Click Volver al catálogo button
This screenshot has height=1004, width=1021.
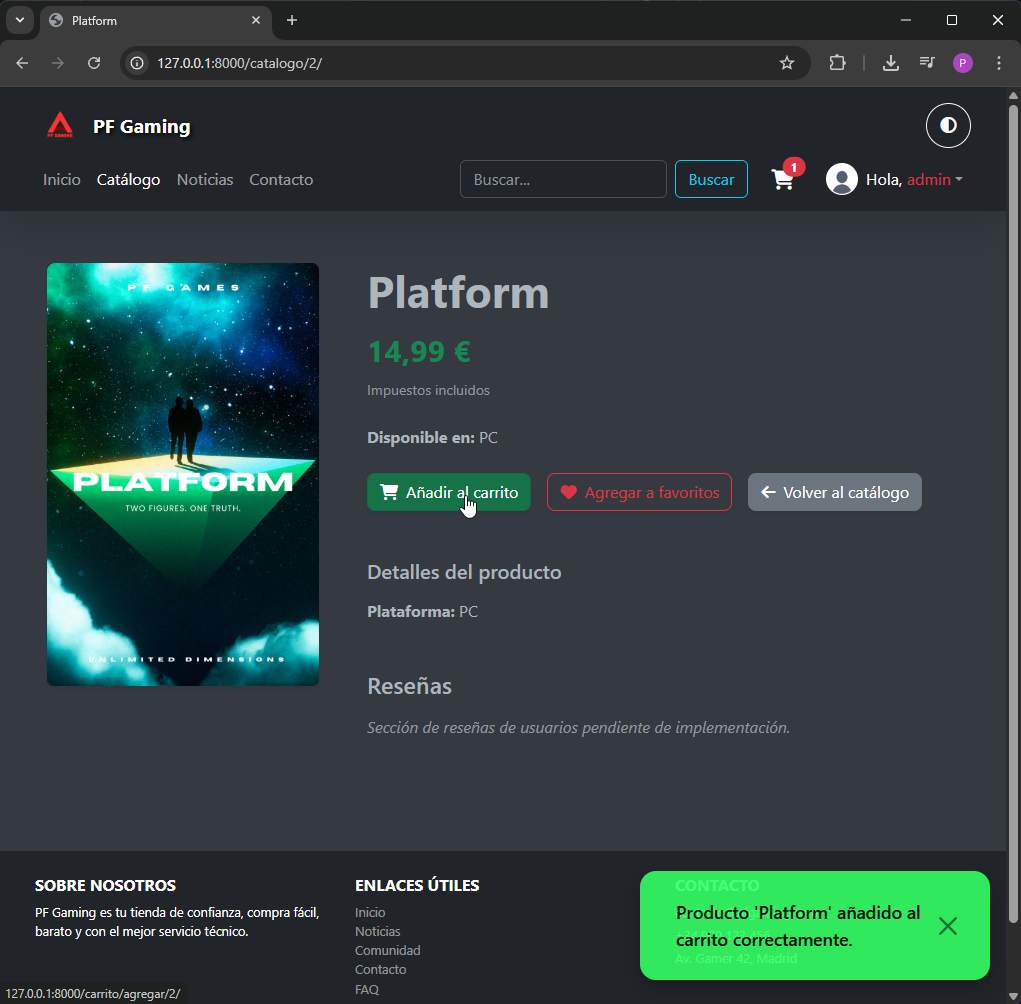click(835, 492)
